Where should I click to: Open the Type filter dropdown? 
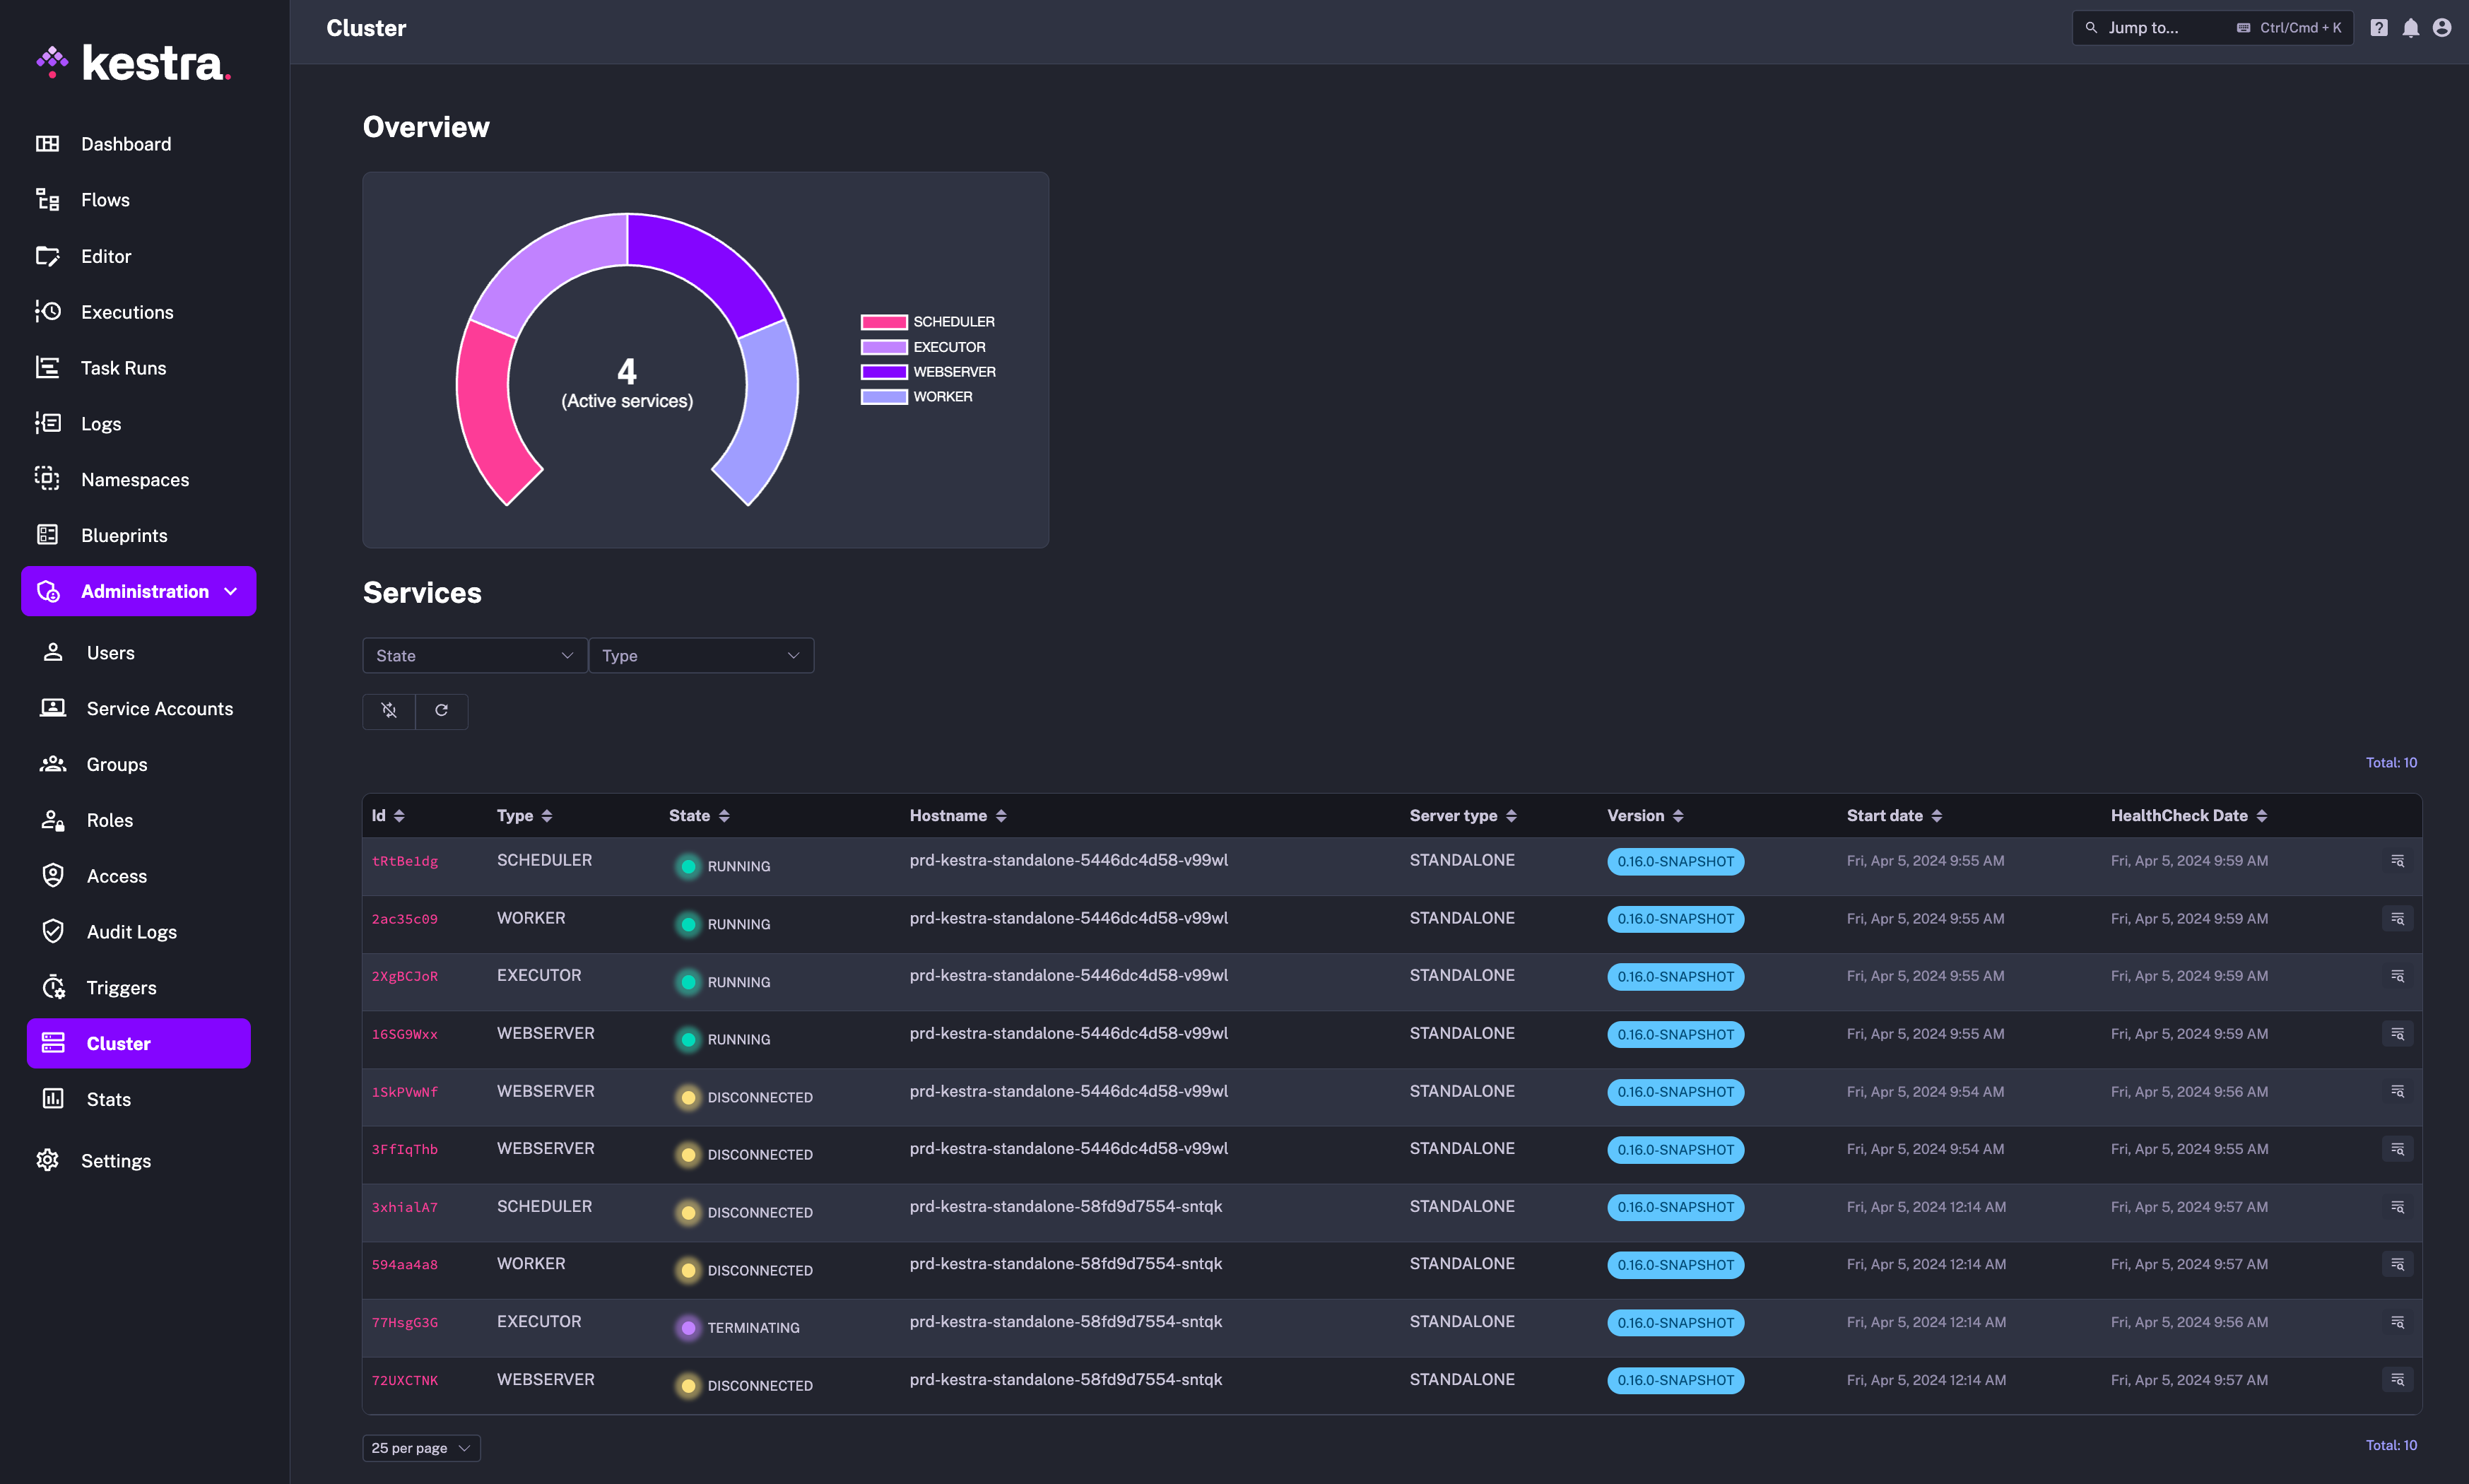click(701, 656)
